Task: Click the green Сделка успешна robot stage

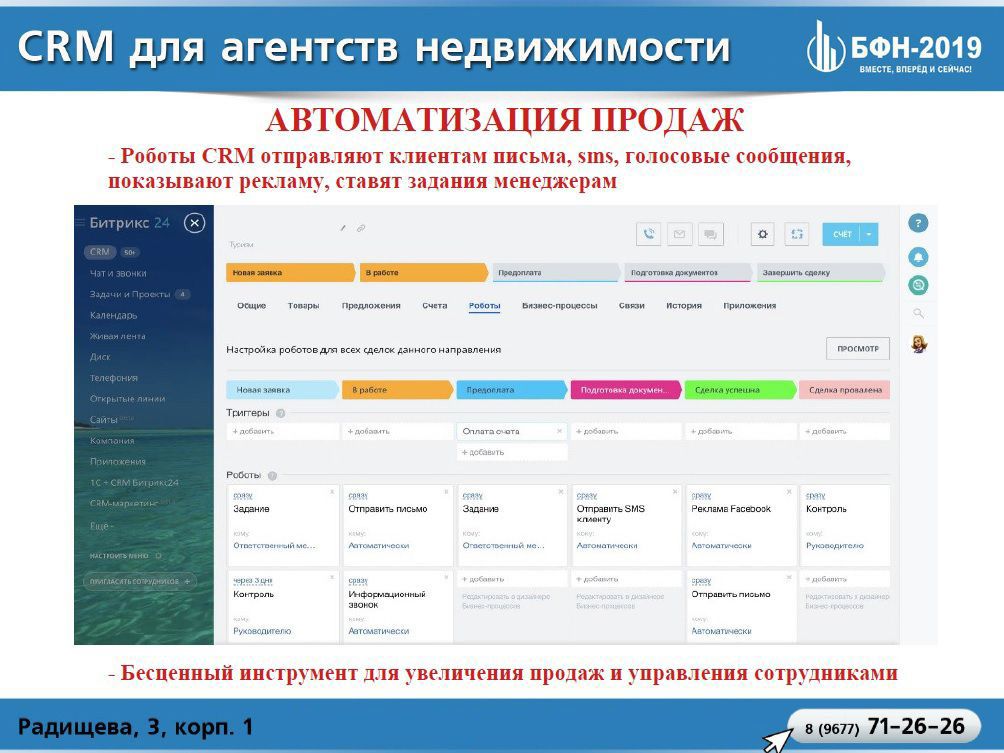Action: tap(740, 389)
